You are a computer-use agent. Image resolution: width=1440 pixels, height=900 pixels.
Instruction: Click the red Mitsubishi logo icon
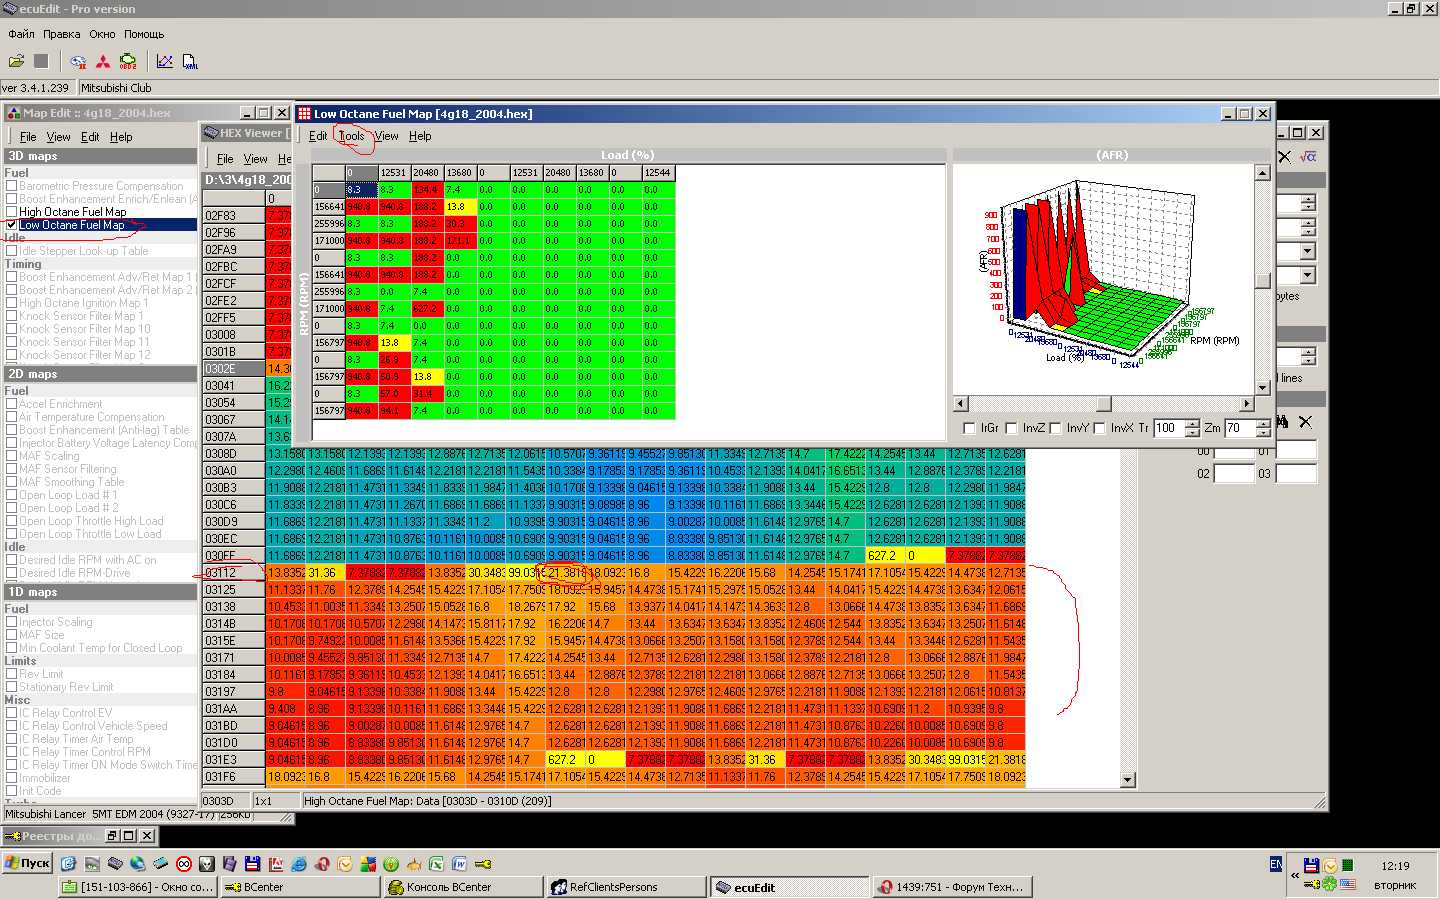(103, 62)
